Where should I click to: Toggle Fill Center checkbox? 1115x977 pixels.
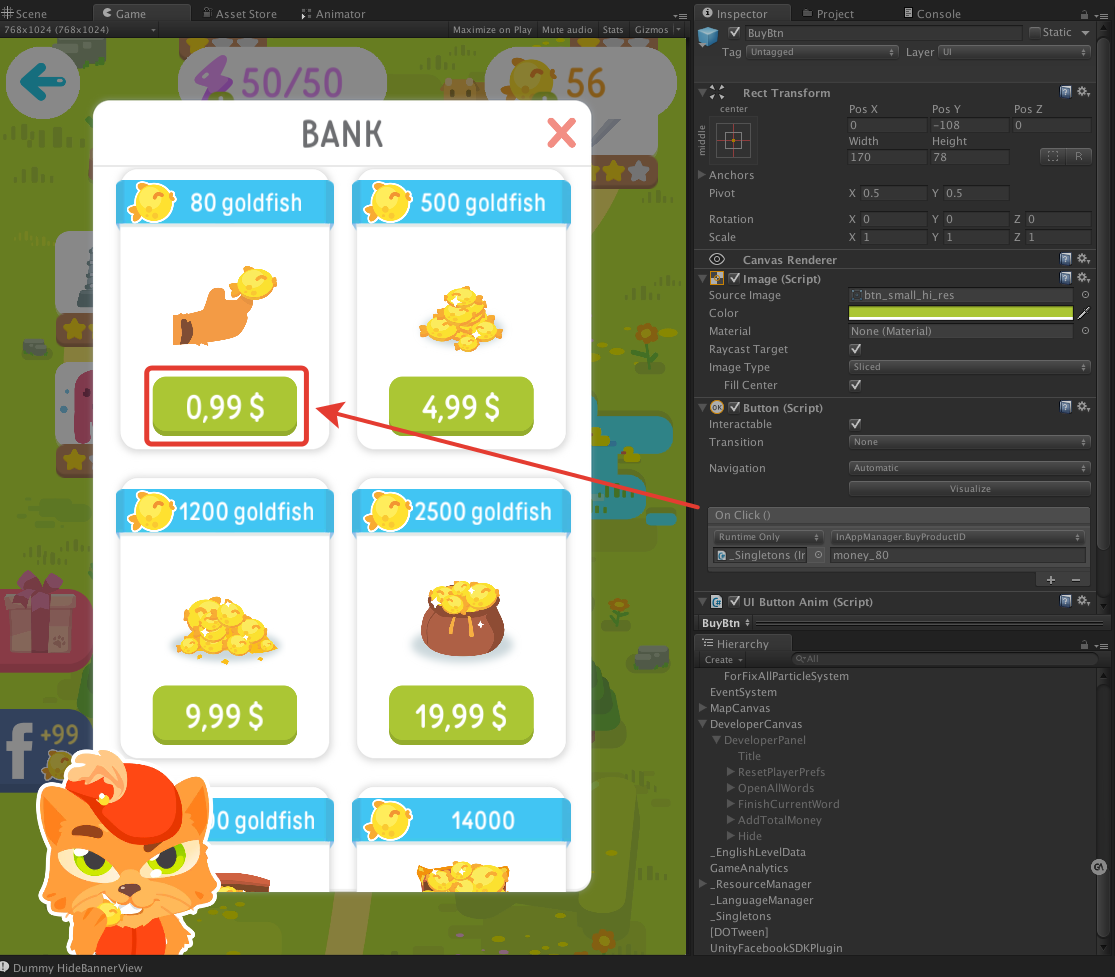(855, 385)
